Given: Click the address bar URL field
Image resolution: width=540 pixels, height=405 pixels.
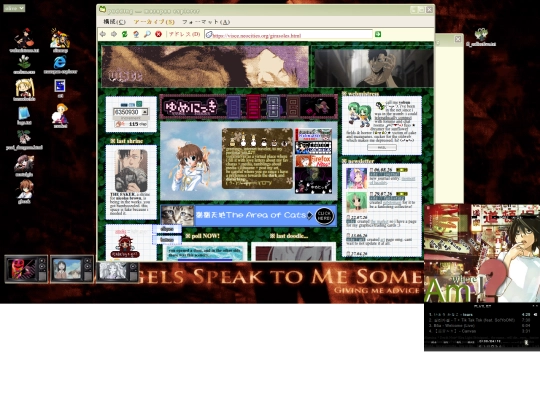Looking at the screenshot, I should tap(289, 34).
